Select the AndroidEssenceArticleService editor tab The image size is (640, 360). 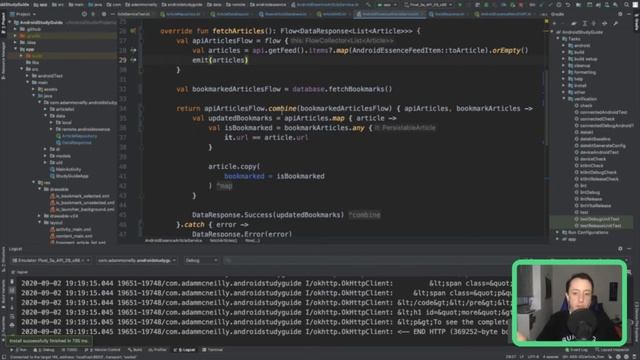(x=390, y=14)
